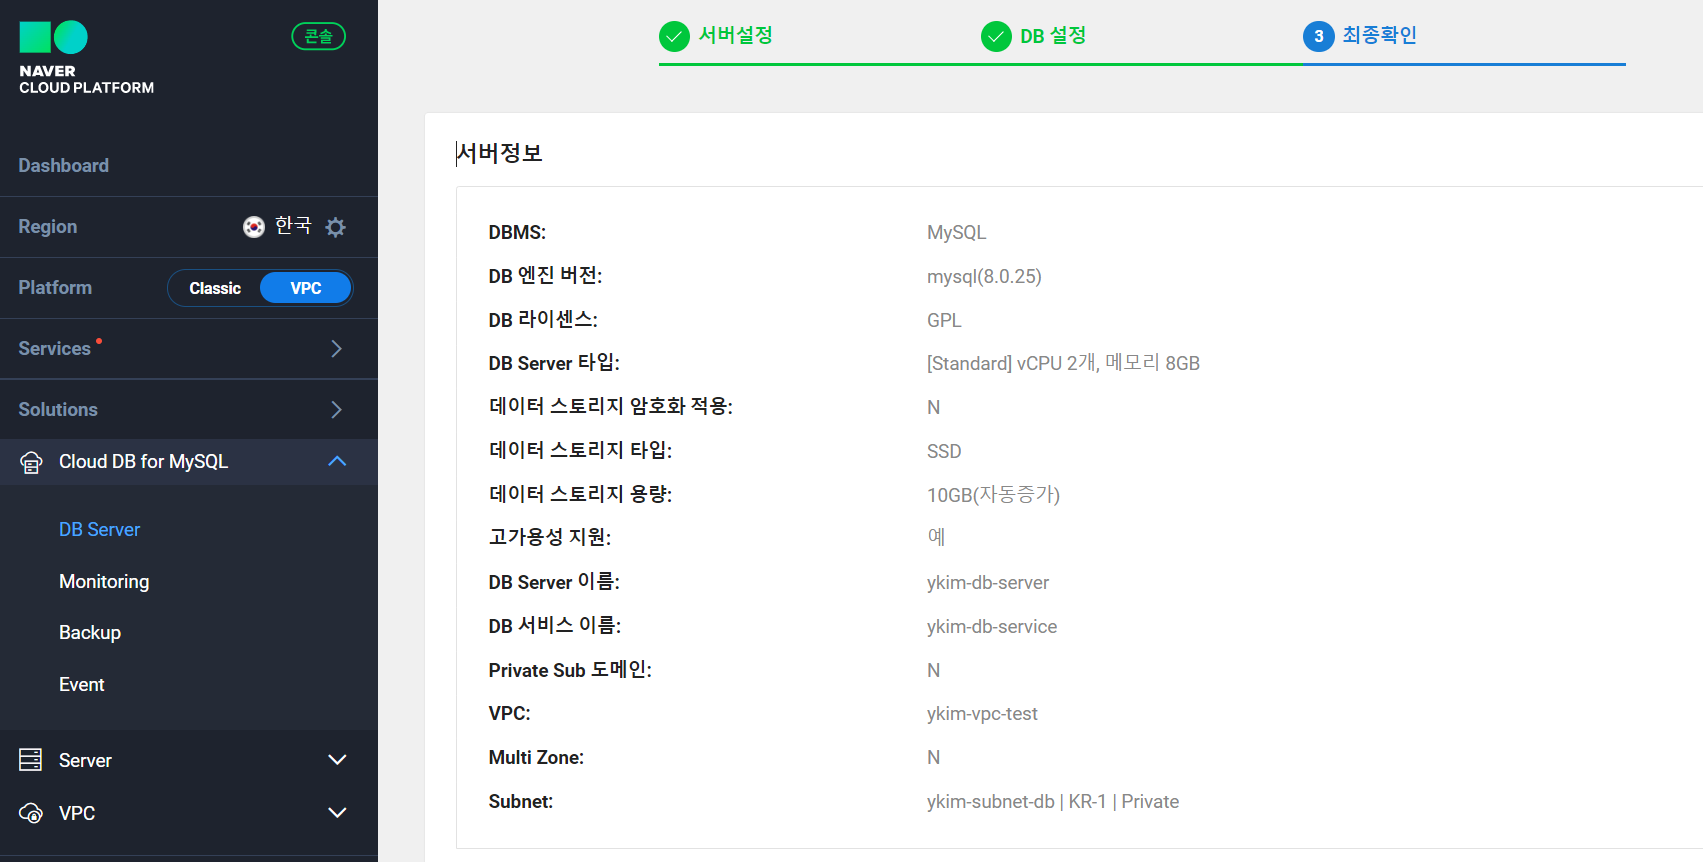The image size is (1703, 862).
Task: Select the [Standard] vCPU 2개 value
Action: tap(1063, 364)
